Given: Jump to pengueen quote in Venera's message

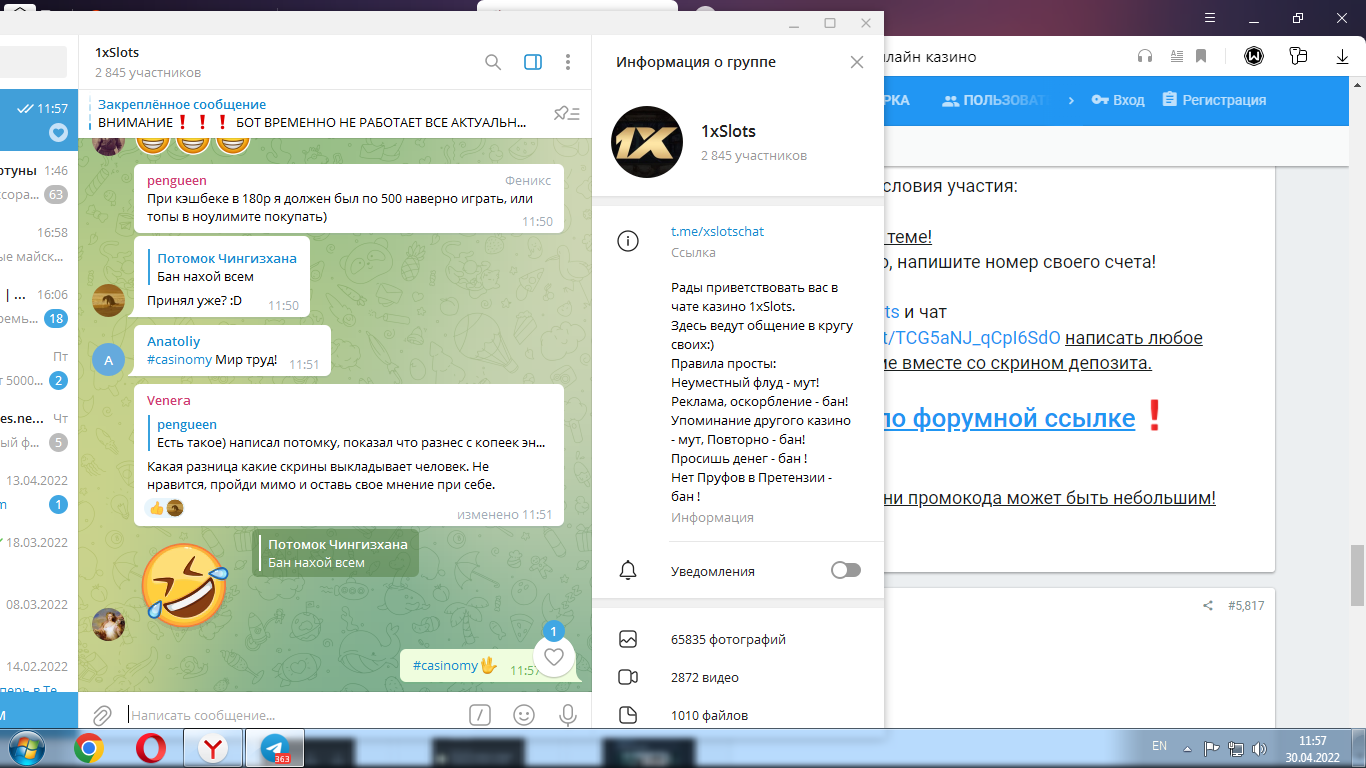Looking at the screenshot, I should (350, 433).
